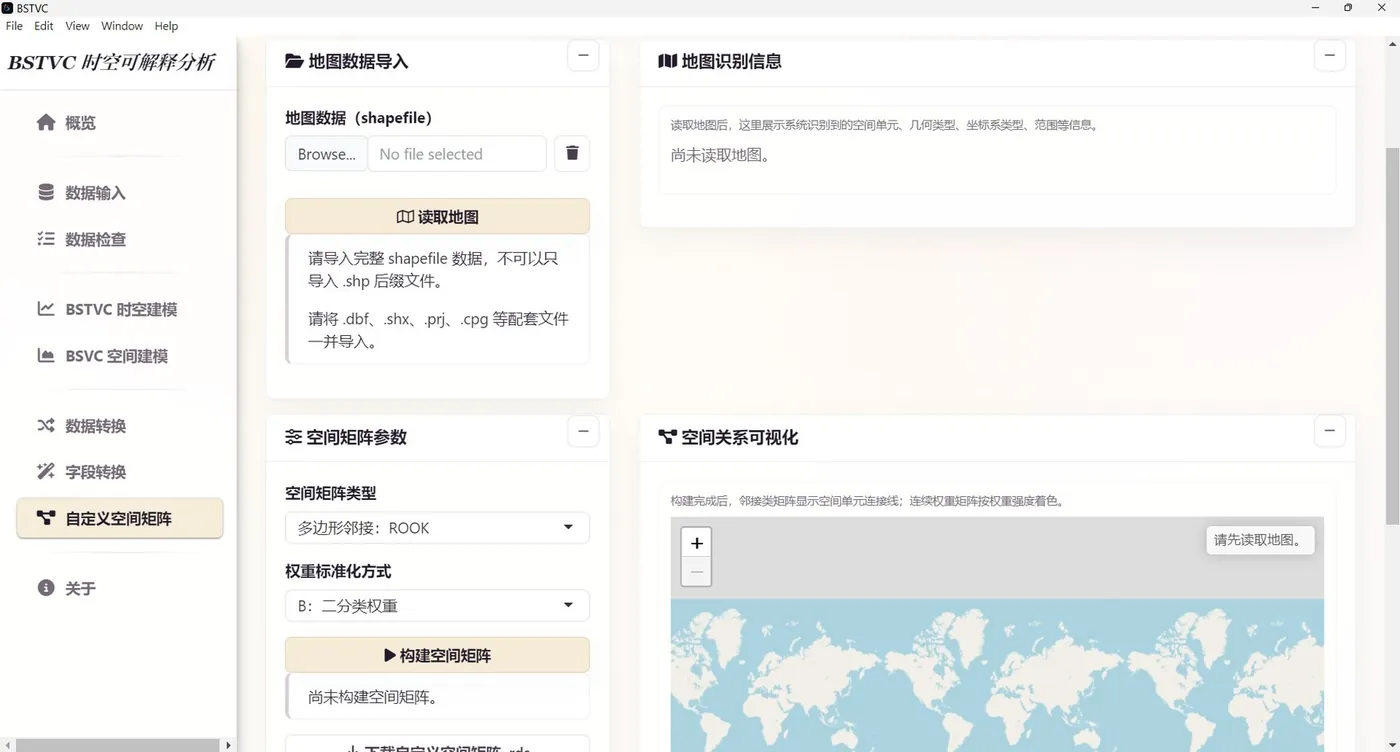Viewport: 1400px width, 752px height.
Task: Open the 权重标准化方式 dropdown showing 二分类权重
Action: pos(437,606)
